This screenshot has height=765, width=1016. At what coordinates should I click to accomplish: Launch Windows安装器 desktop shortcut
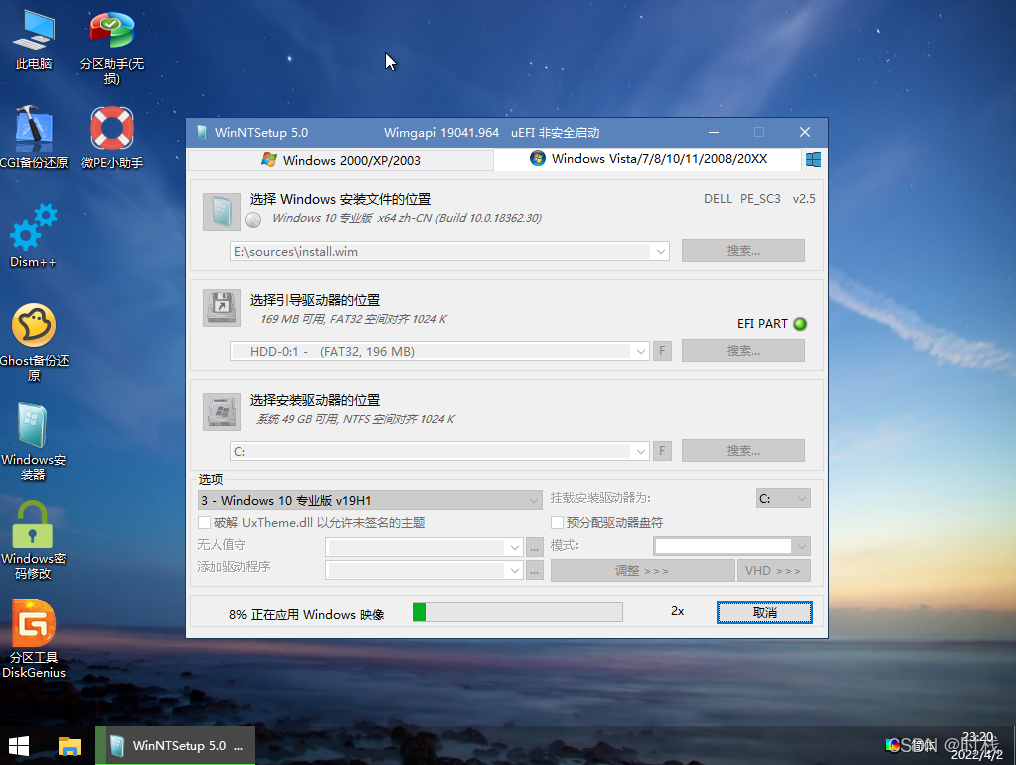pos(34,442)
